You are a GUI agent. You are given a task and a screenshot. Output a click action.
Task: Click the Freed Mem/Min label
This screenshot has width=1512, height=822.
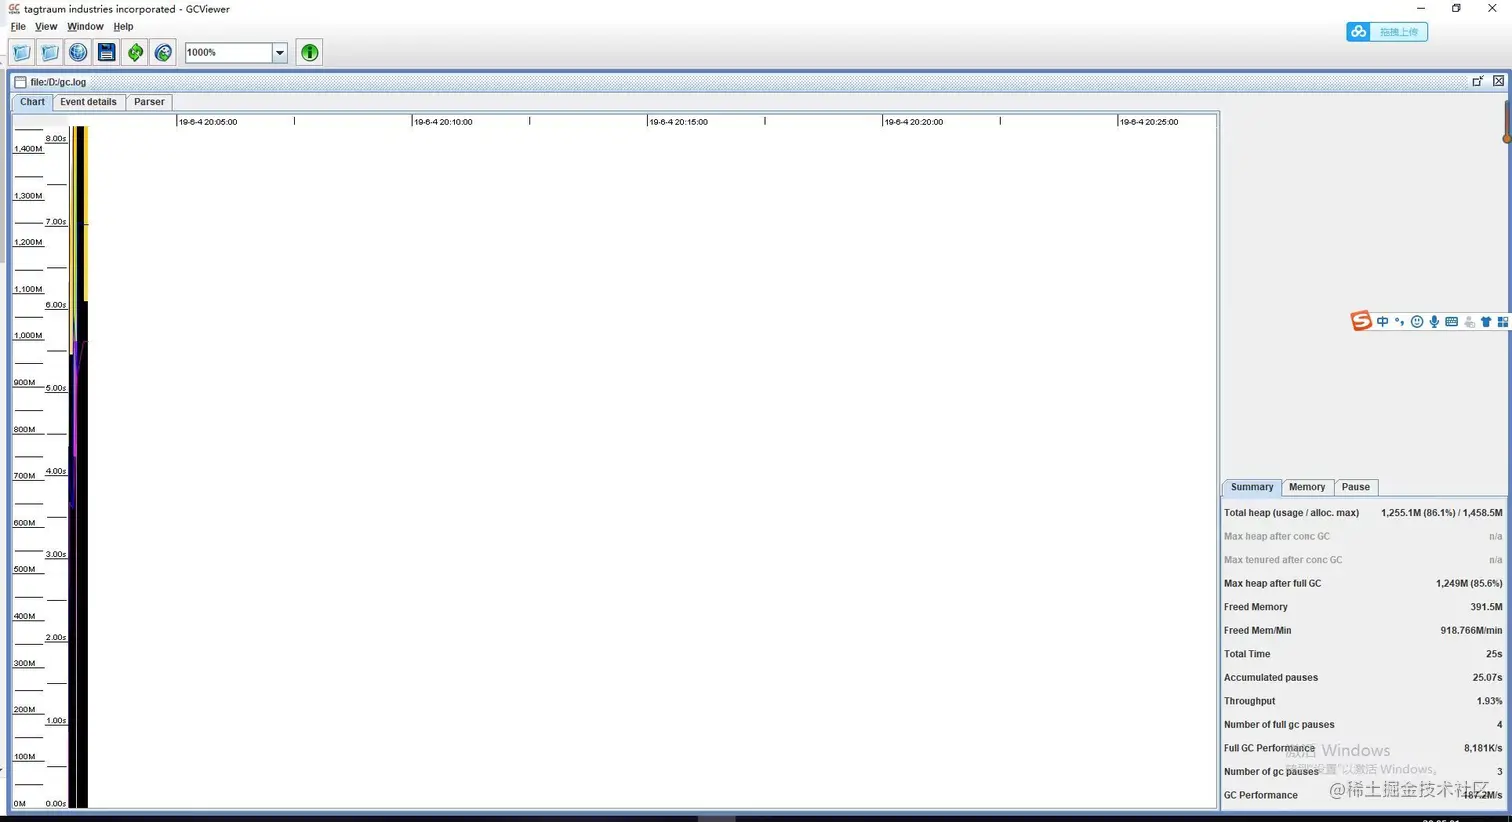point(1258,631)
